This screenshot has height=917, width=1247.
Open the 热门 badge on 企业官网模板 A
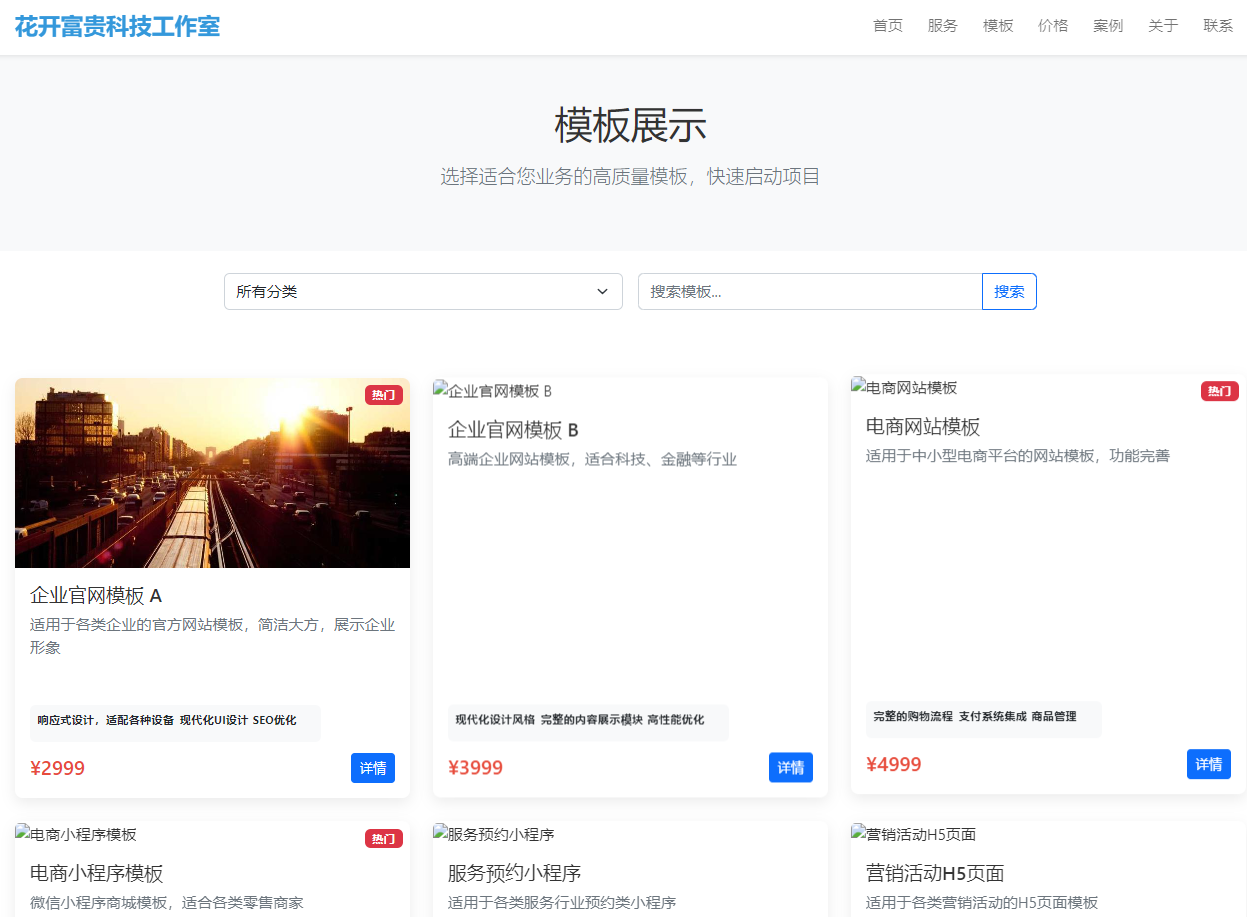click(x=383, y=395)
